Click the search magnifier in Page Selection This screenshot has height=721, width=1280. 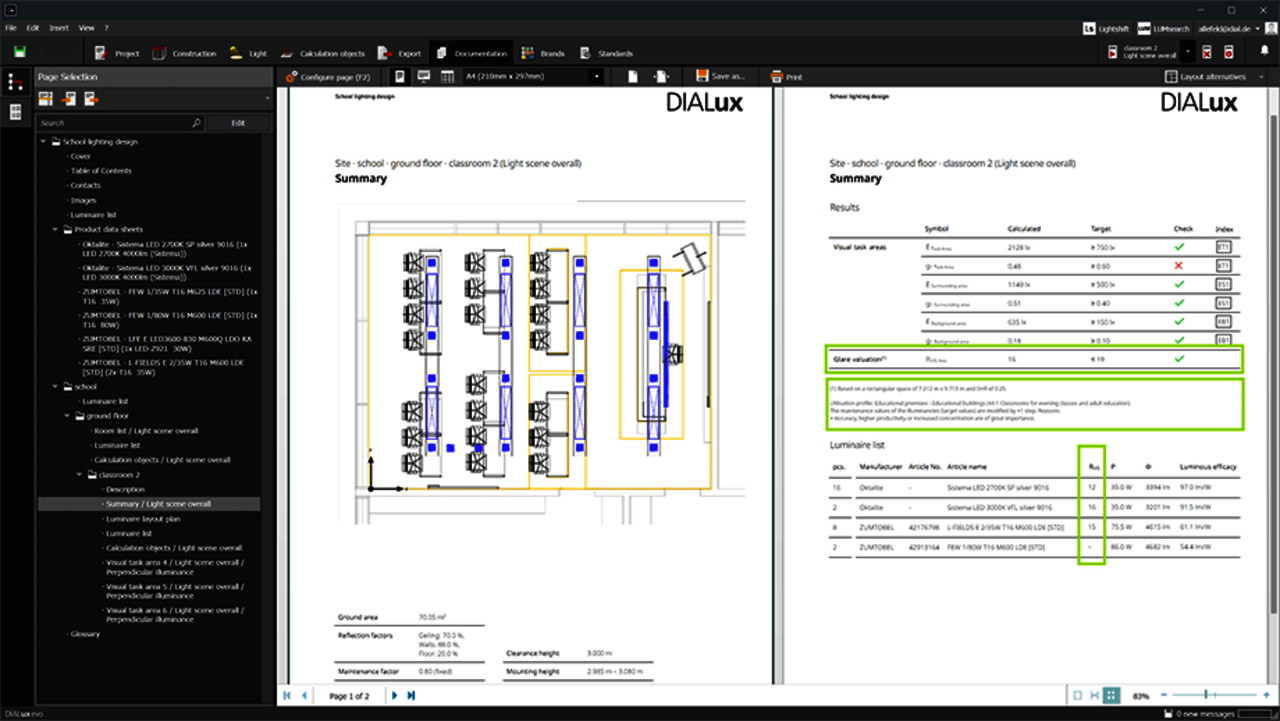(196, 123)
